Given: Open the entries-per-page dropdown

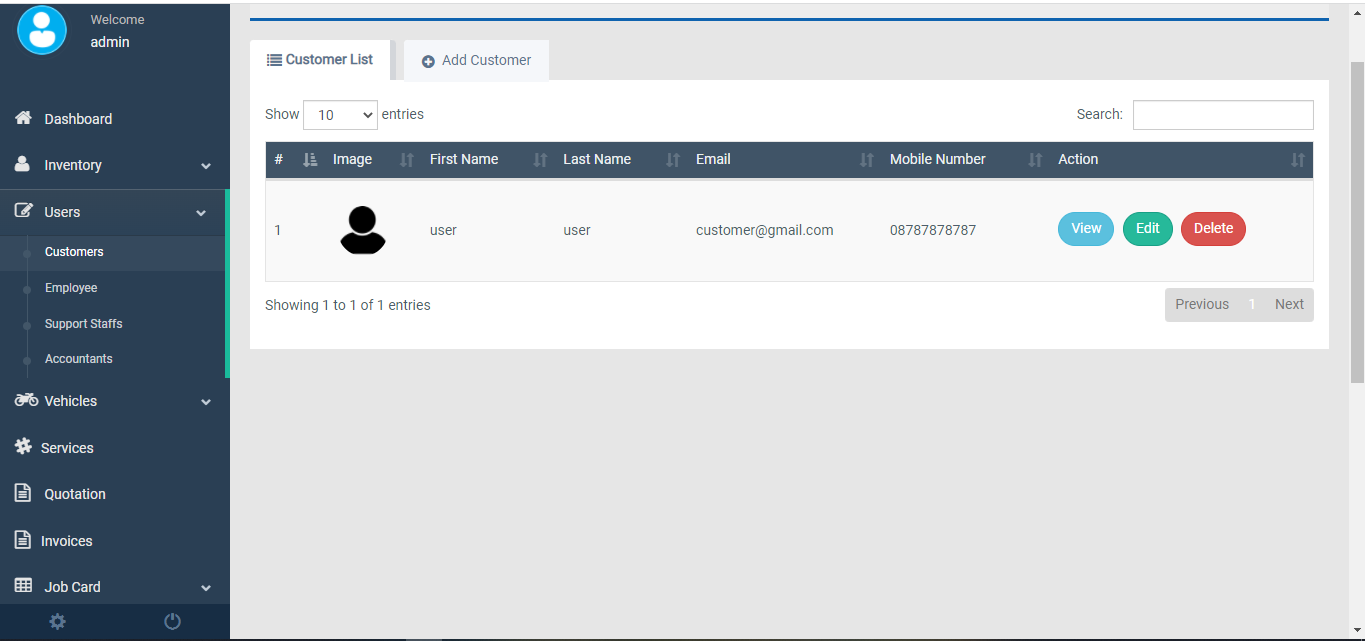Looking at the screenshot, I should [x=340, y=115].
